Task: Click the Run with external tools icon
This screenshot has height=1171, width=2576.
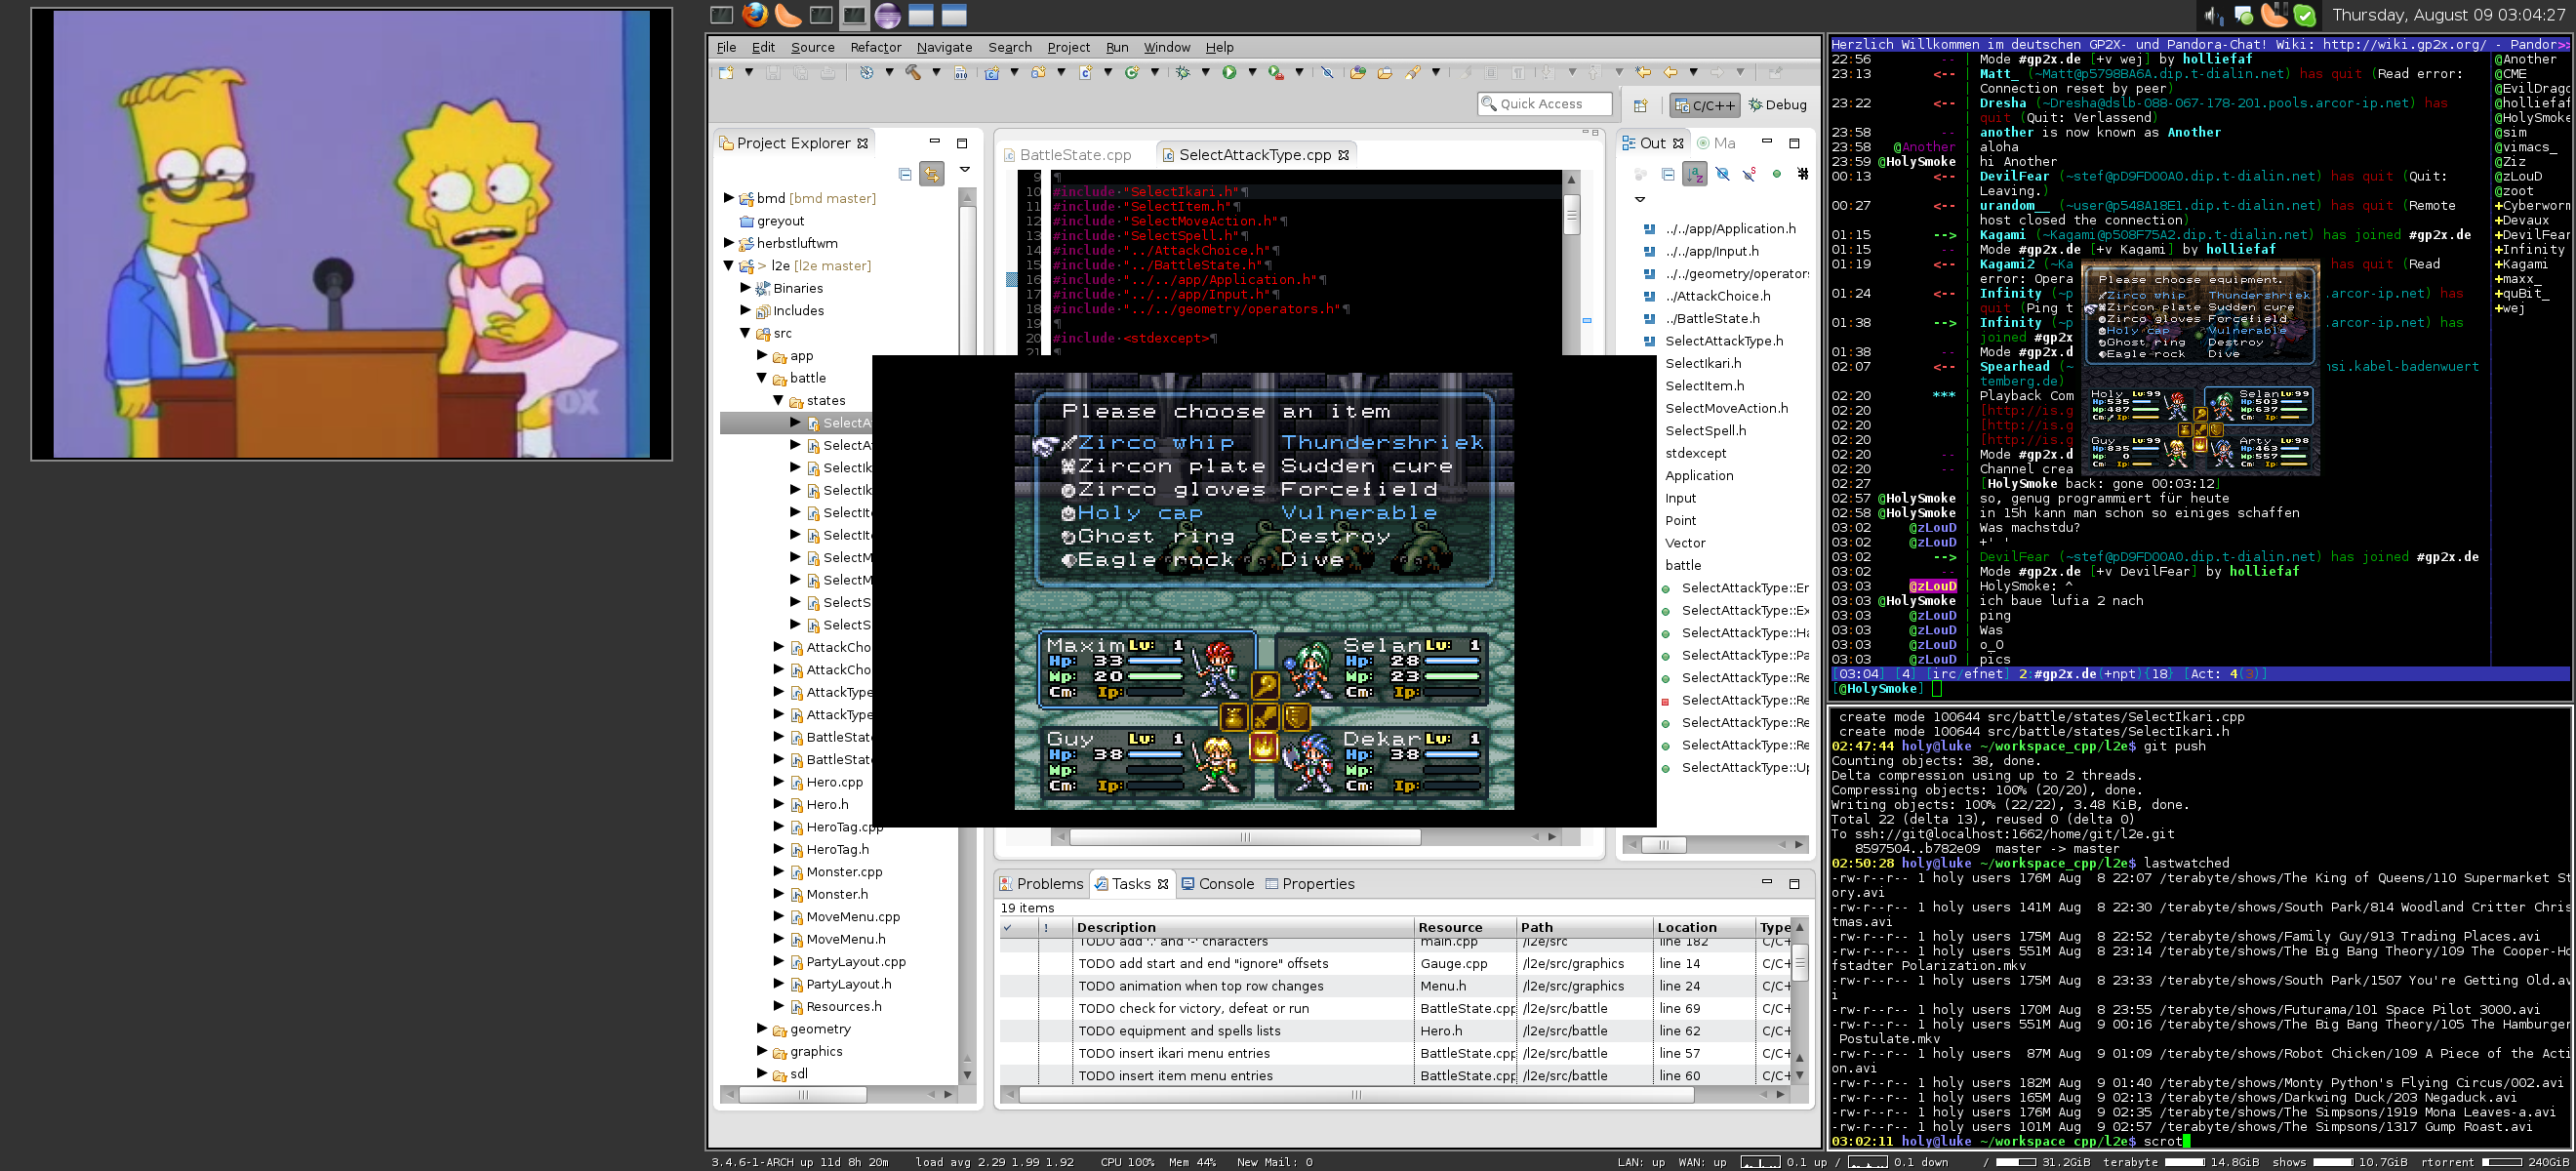Action: click(x=1275, y=72)
